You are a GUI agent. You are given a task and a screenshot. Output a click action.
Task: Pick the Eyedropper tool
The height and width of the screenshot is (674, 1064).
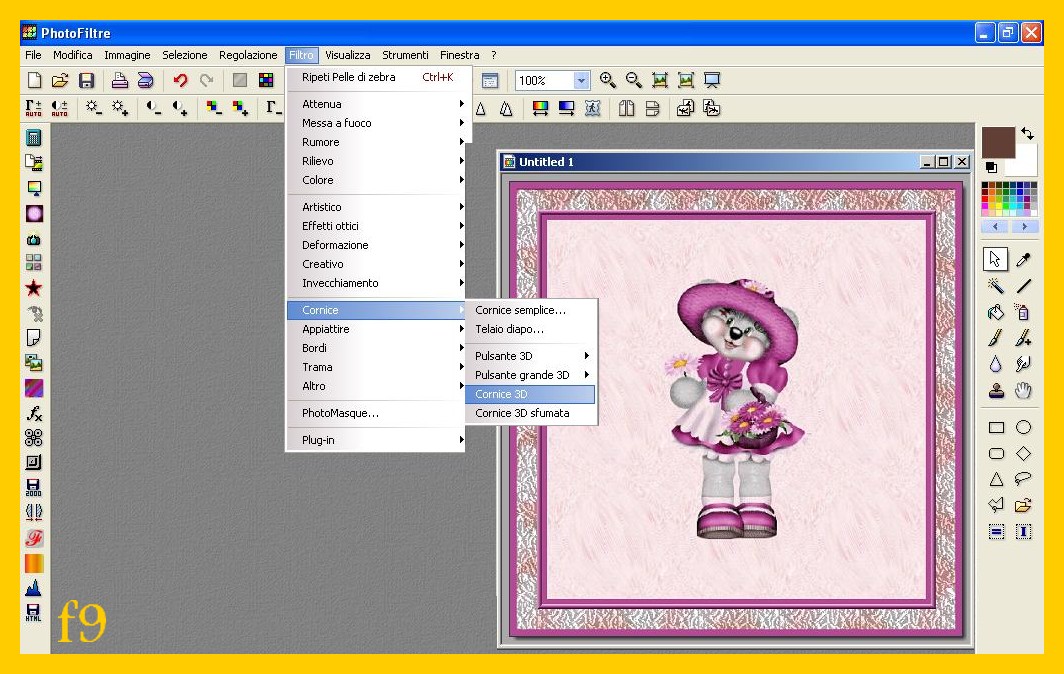(1023, 260)
